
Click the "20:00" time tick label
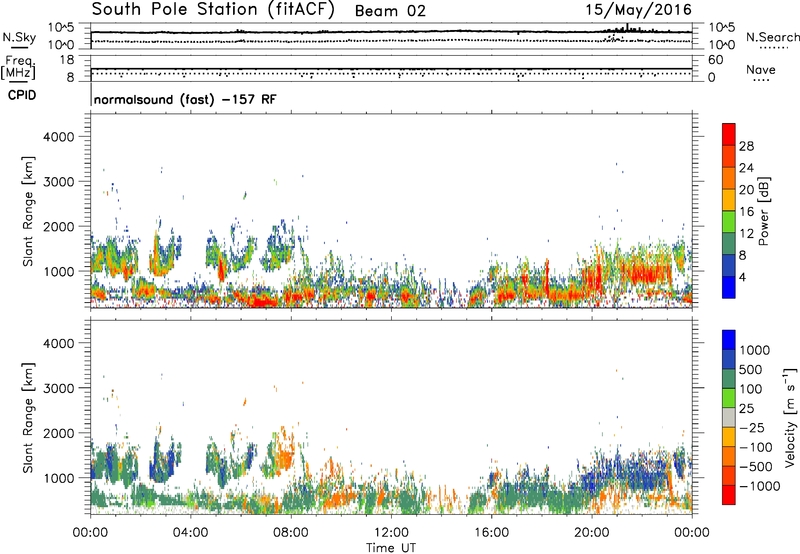(x=591, y=533)
